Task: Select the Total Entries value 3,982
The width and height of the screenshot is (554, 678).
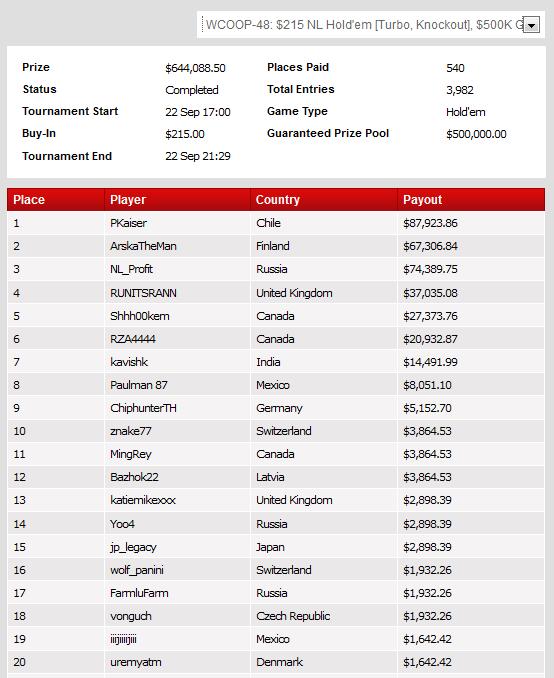Action: (460, 90)
